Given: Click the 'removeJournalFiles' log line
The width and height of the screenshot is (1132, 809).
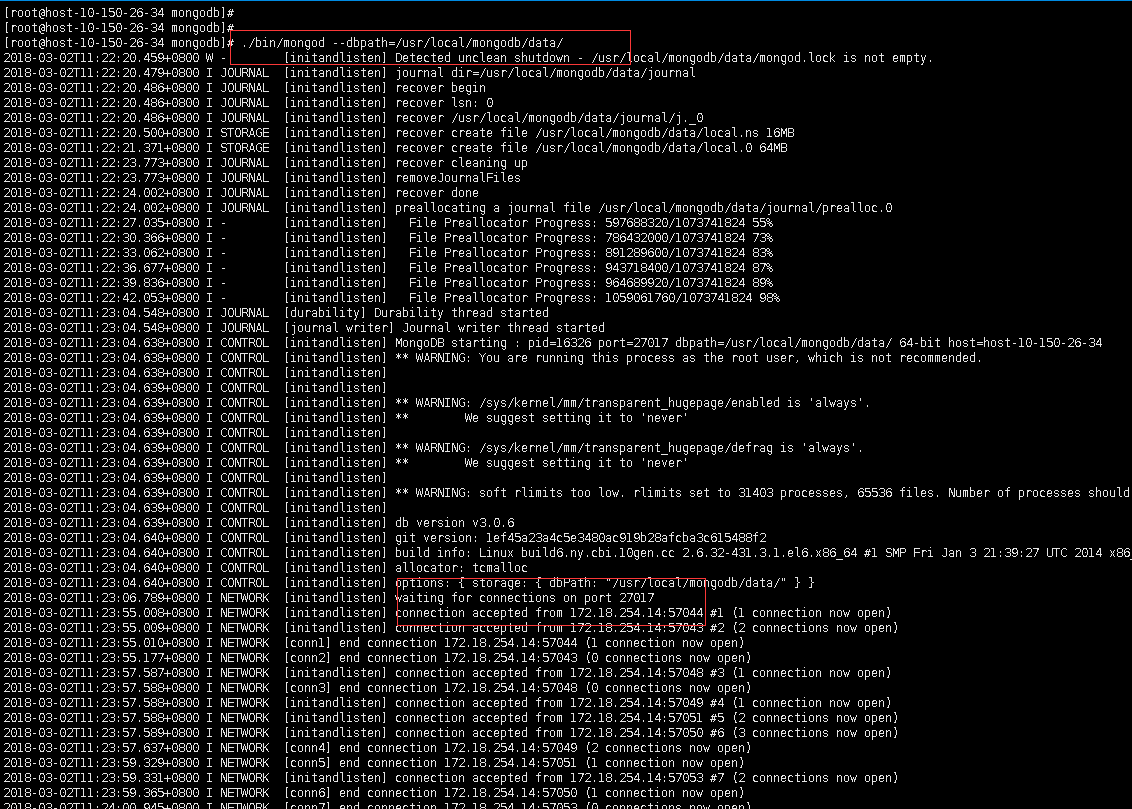Looking at the screenshot, I should pos(261,178).
